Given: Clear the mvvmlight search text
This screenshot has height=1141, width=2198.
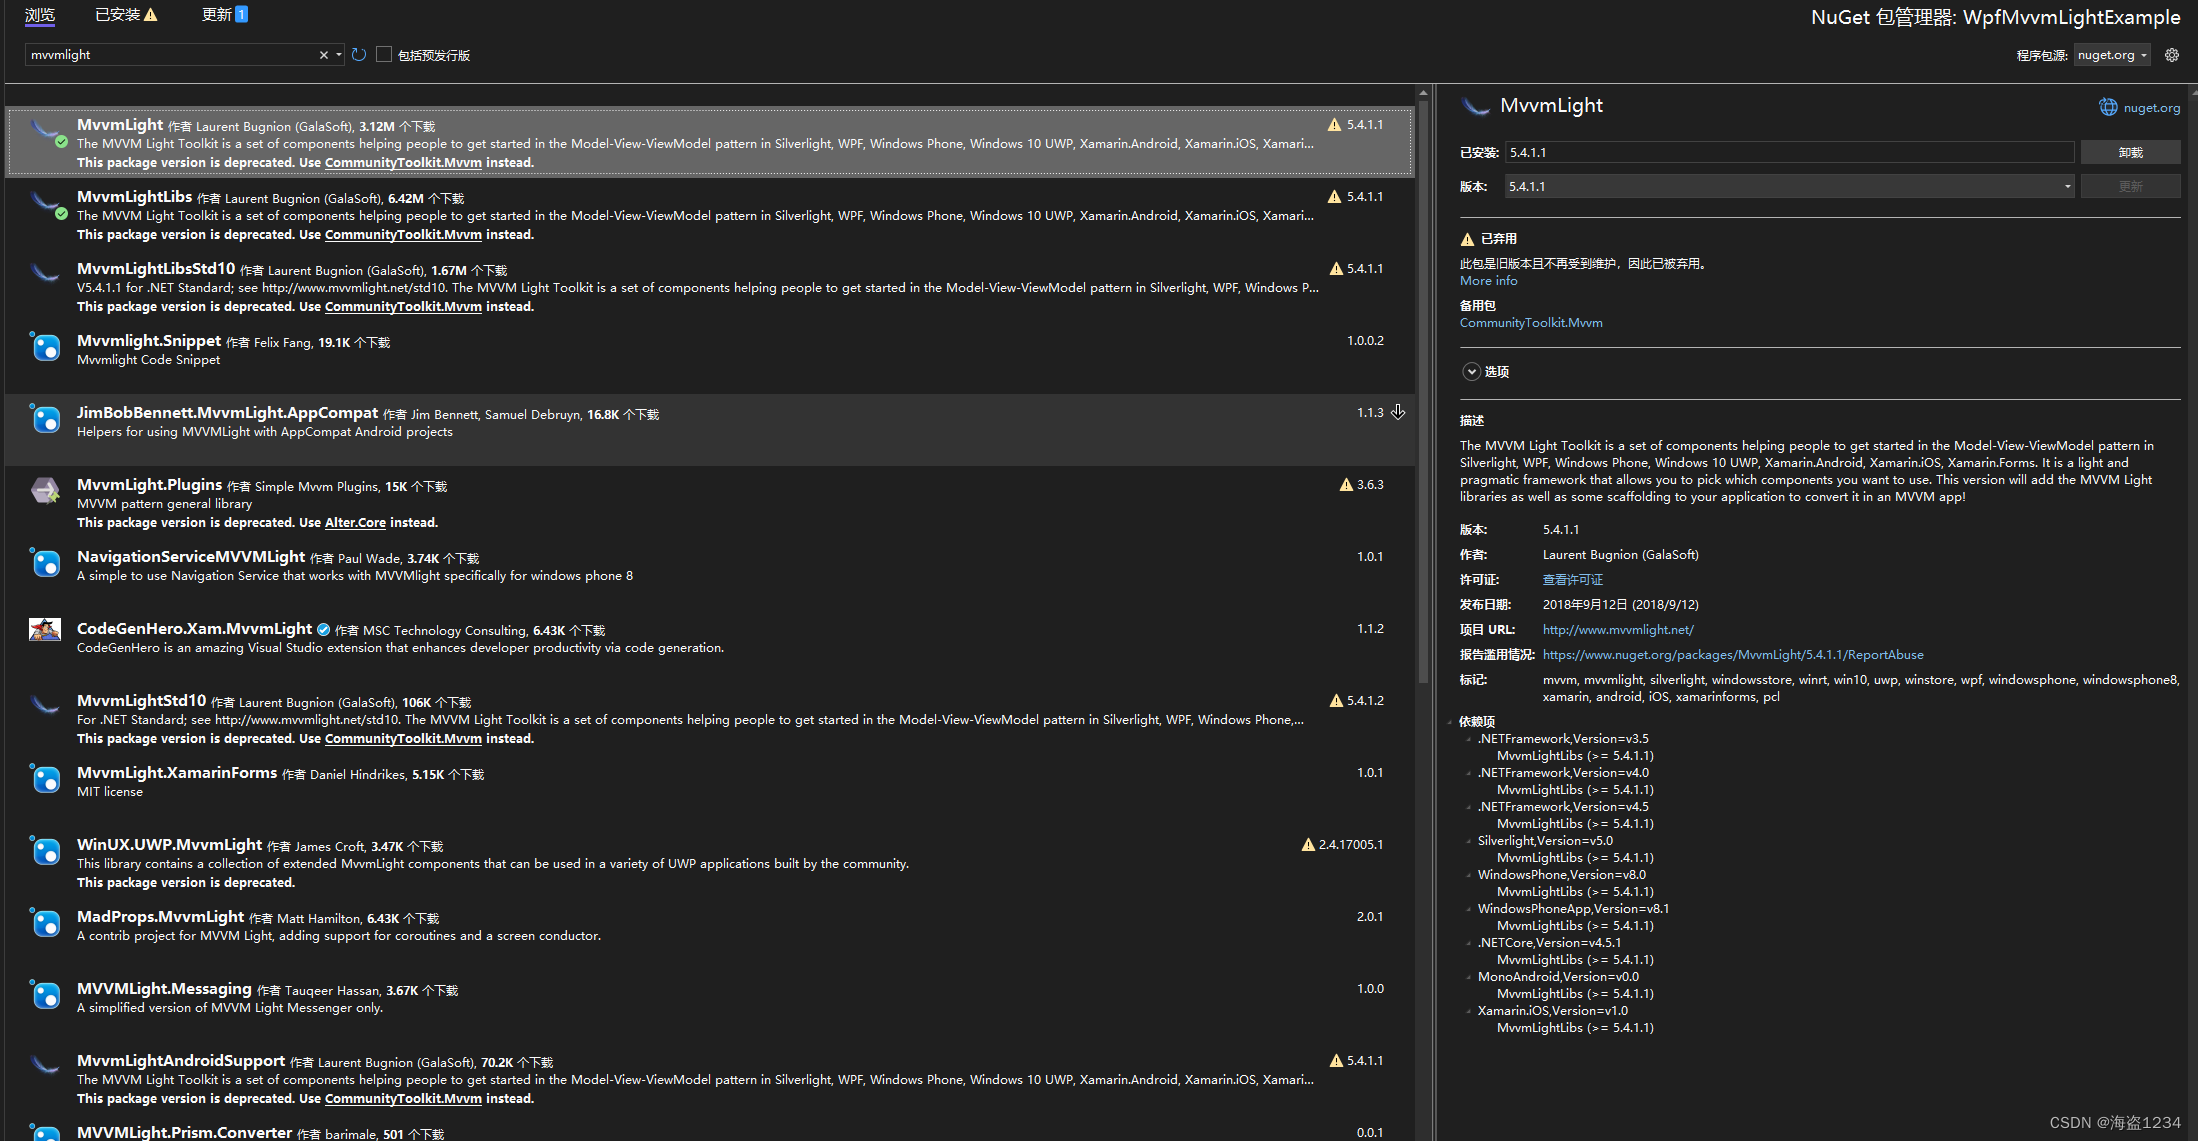Looking at the screenshot, I should point(323,55).
